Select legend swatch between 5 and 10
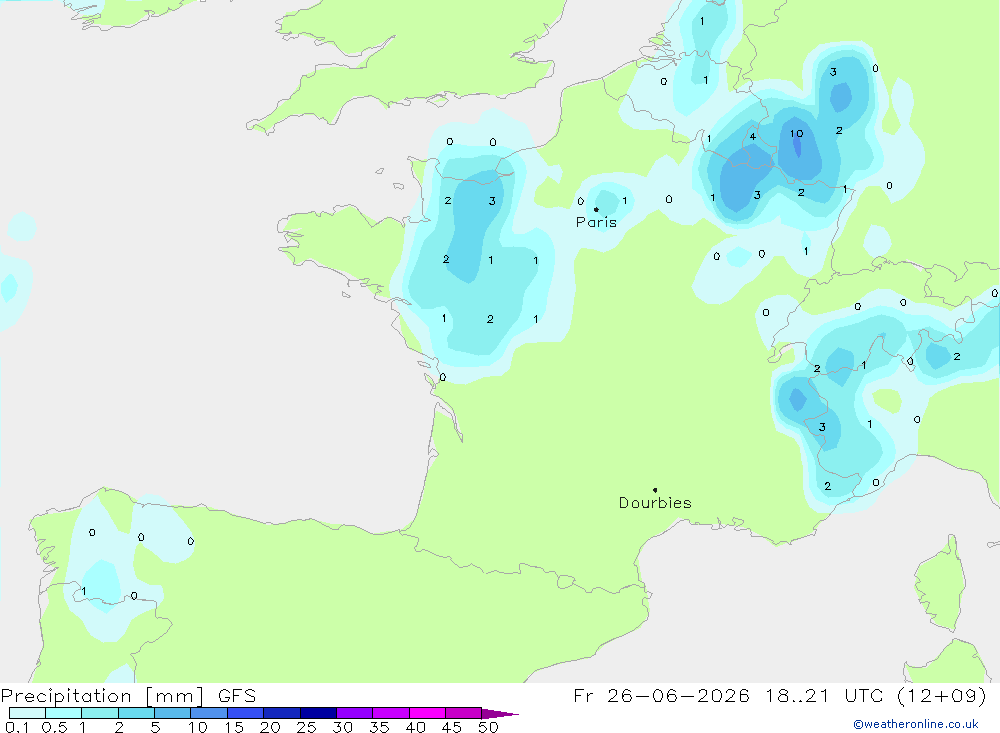The width and height of the screenshot is (1000, 733). (x=173, y=713)
